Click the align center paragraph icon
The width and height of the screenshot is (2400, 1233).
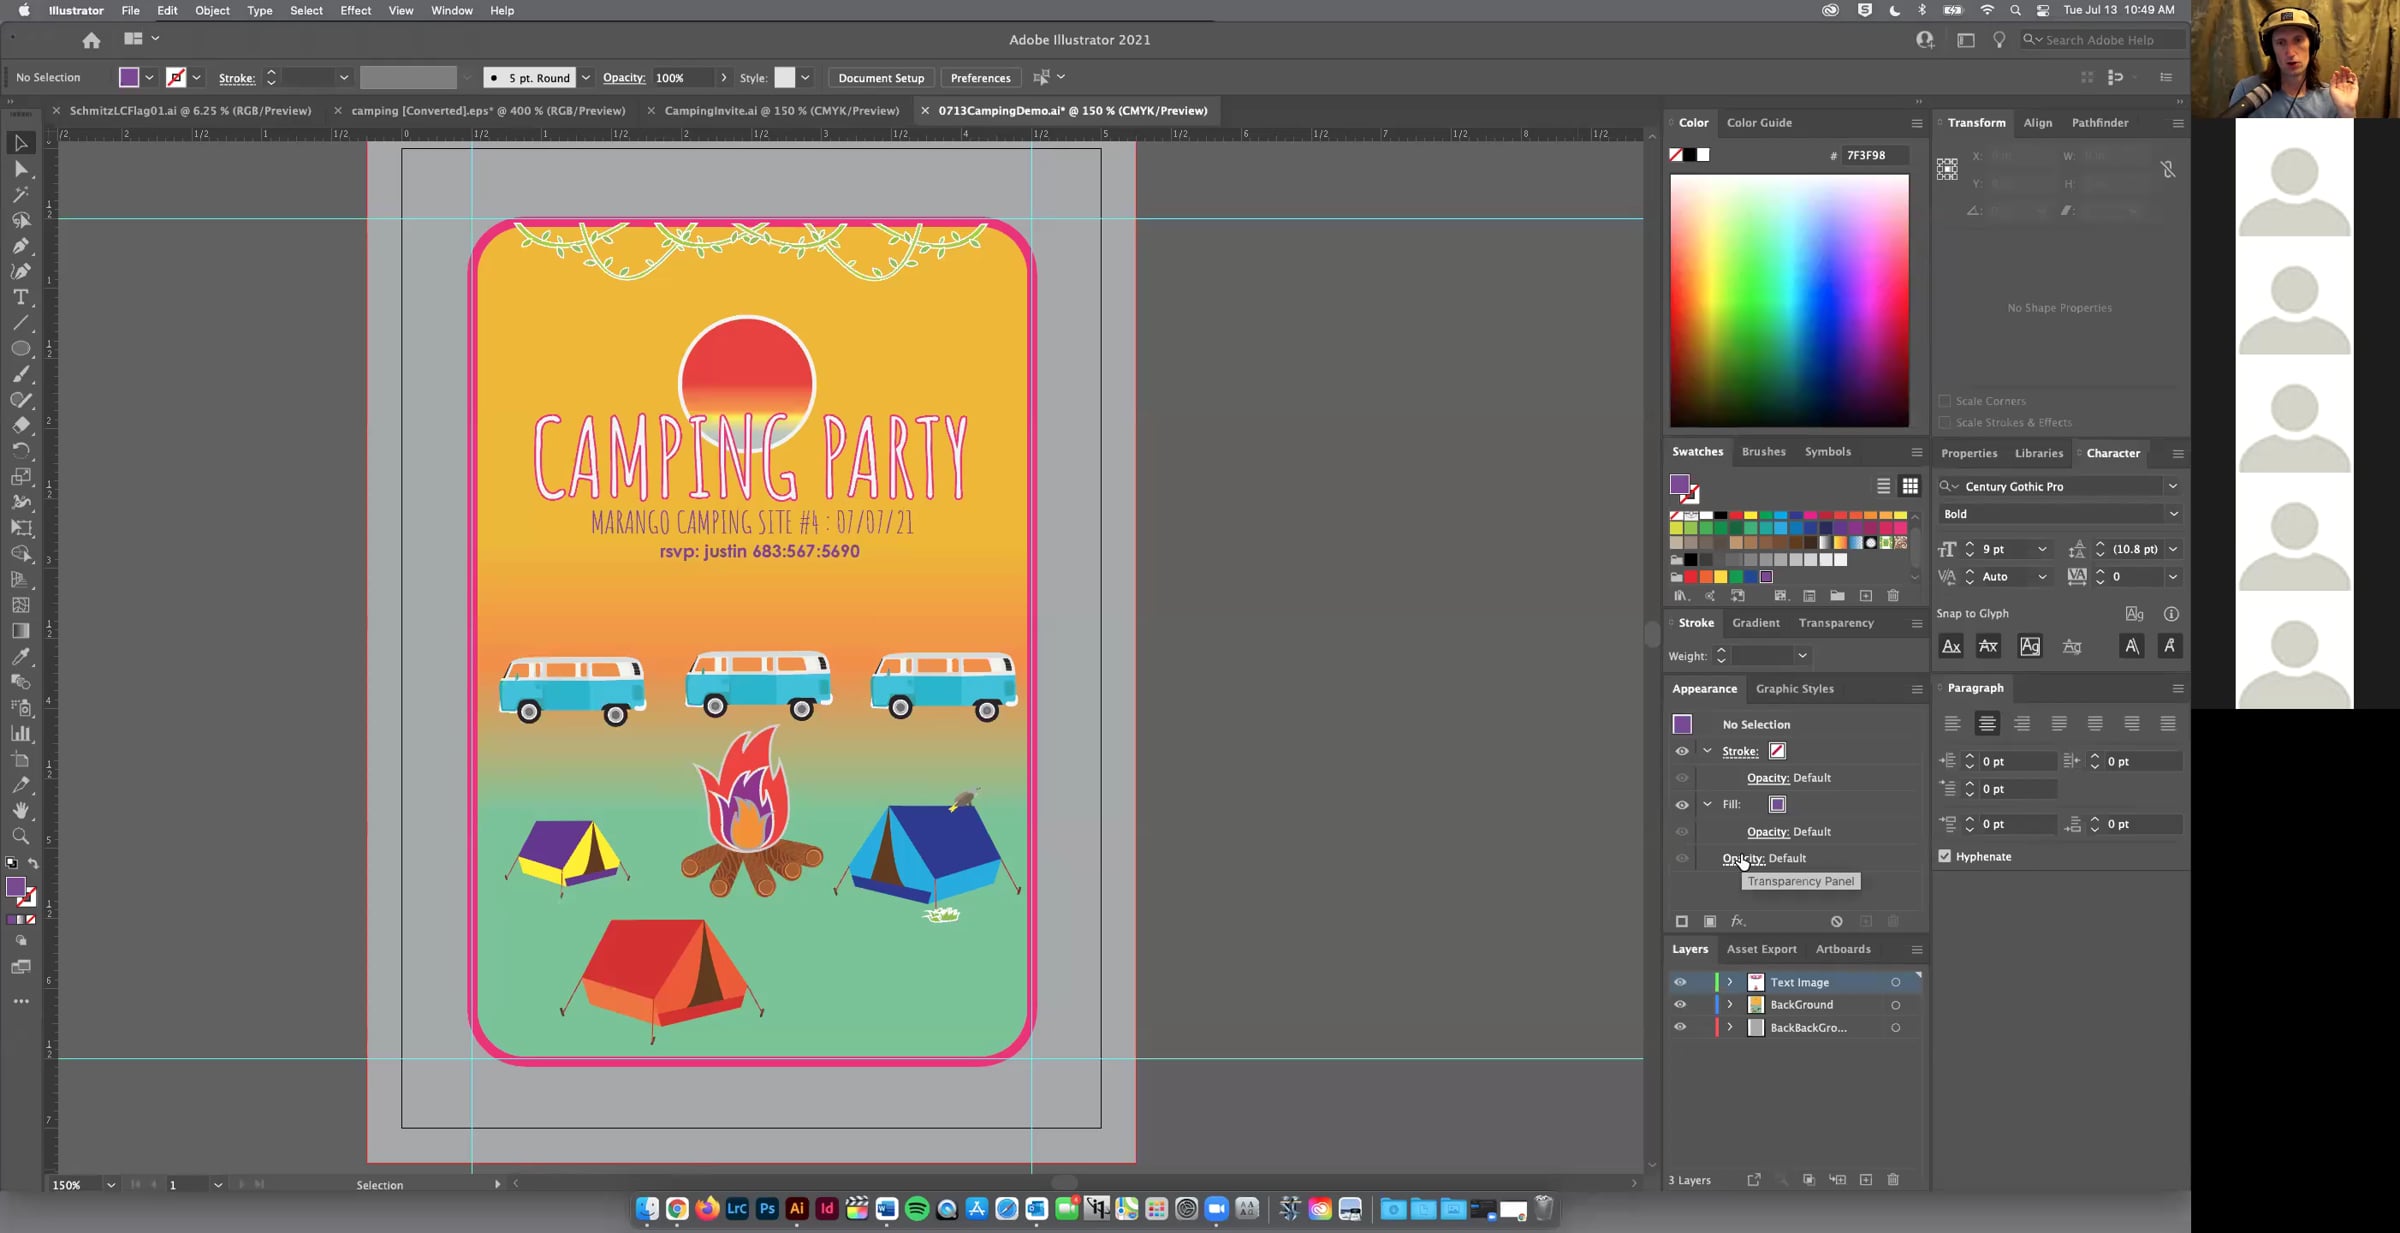tap(1987, 723)
